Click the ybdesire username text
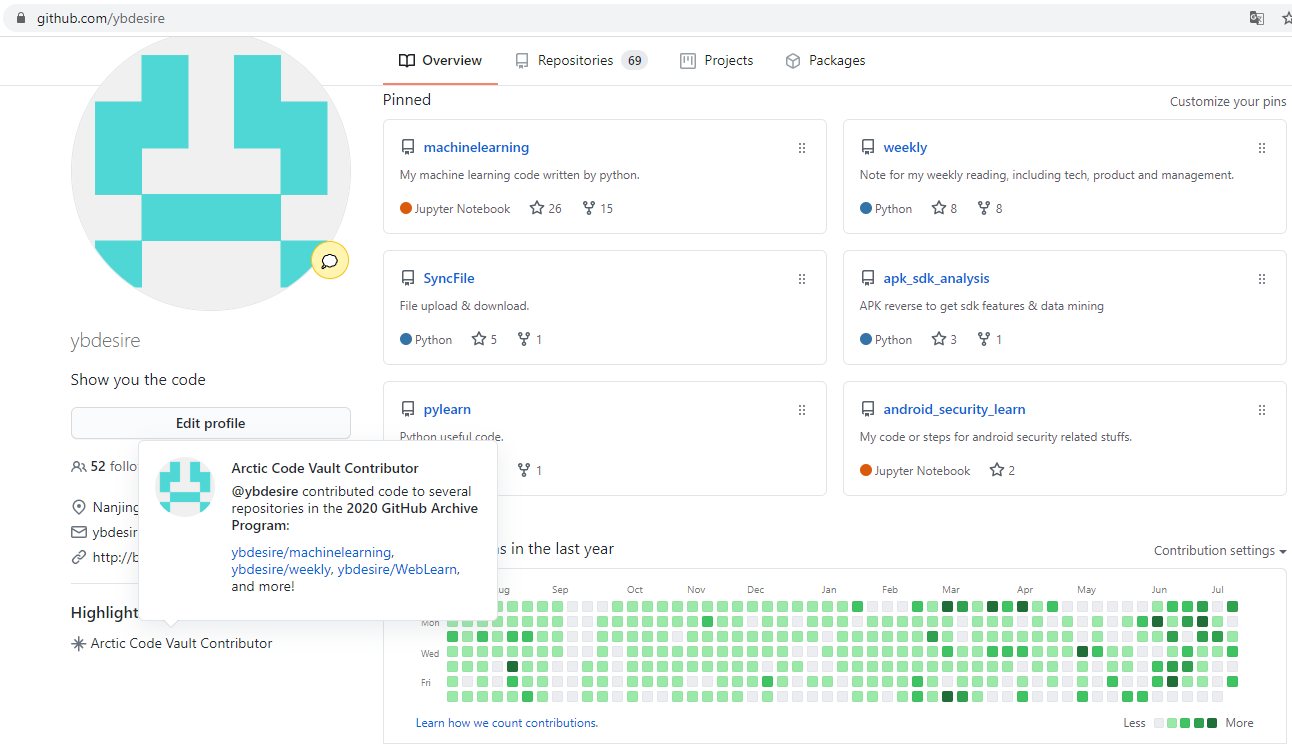 coord(105,341)
